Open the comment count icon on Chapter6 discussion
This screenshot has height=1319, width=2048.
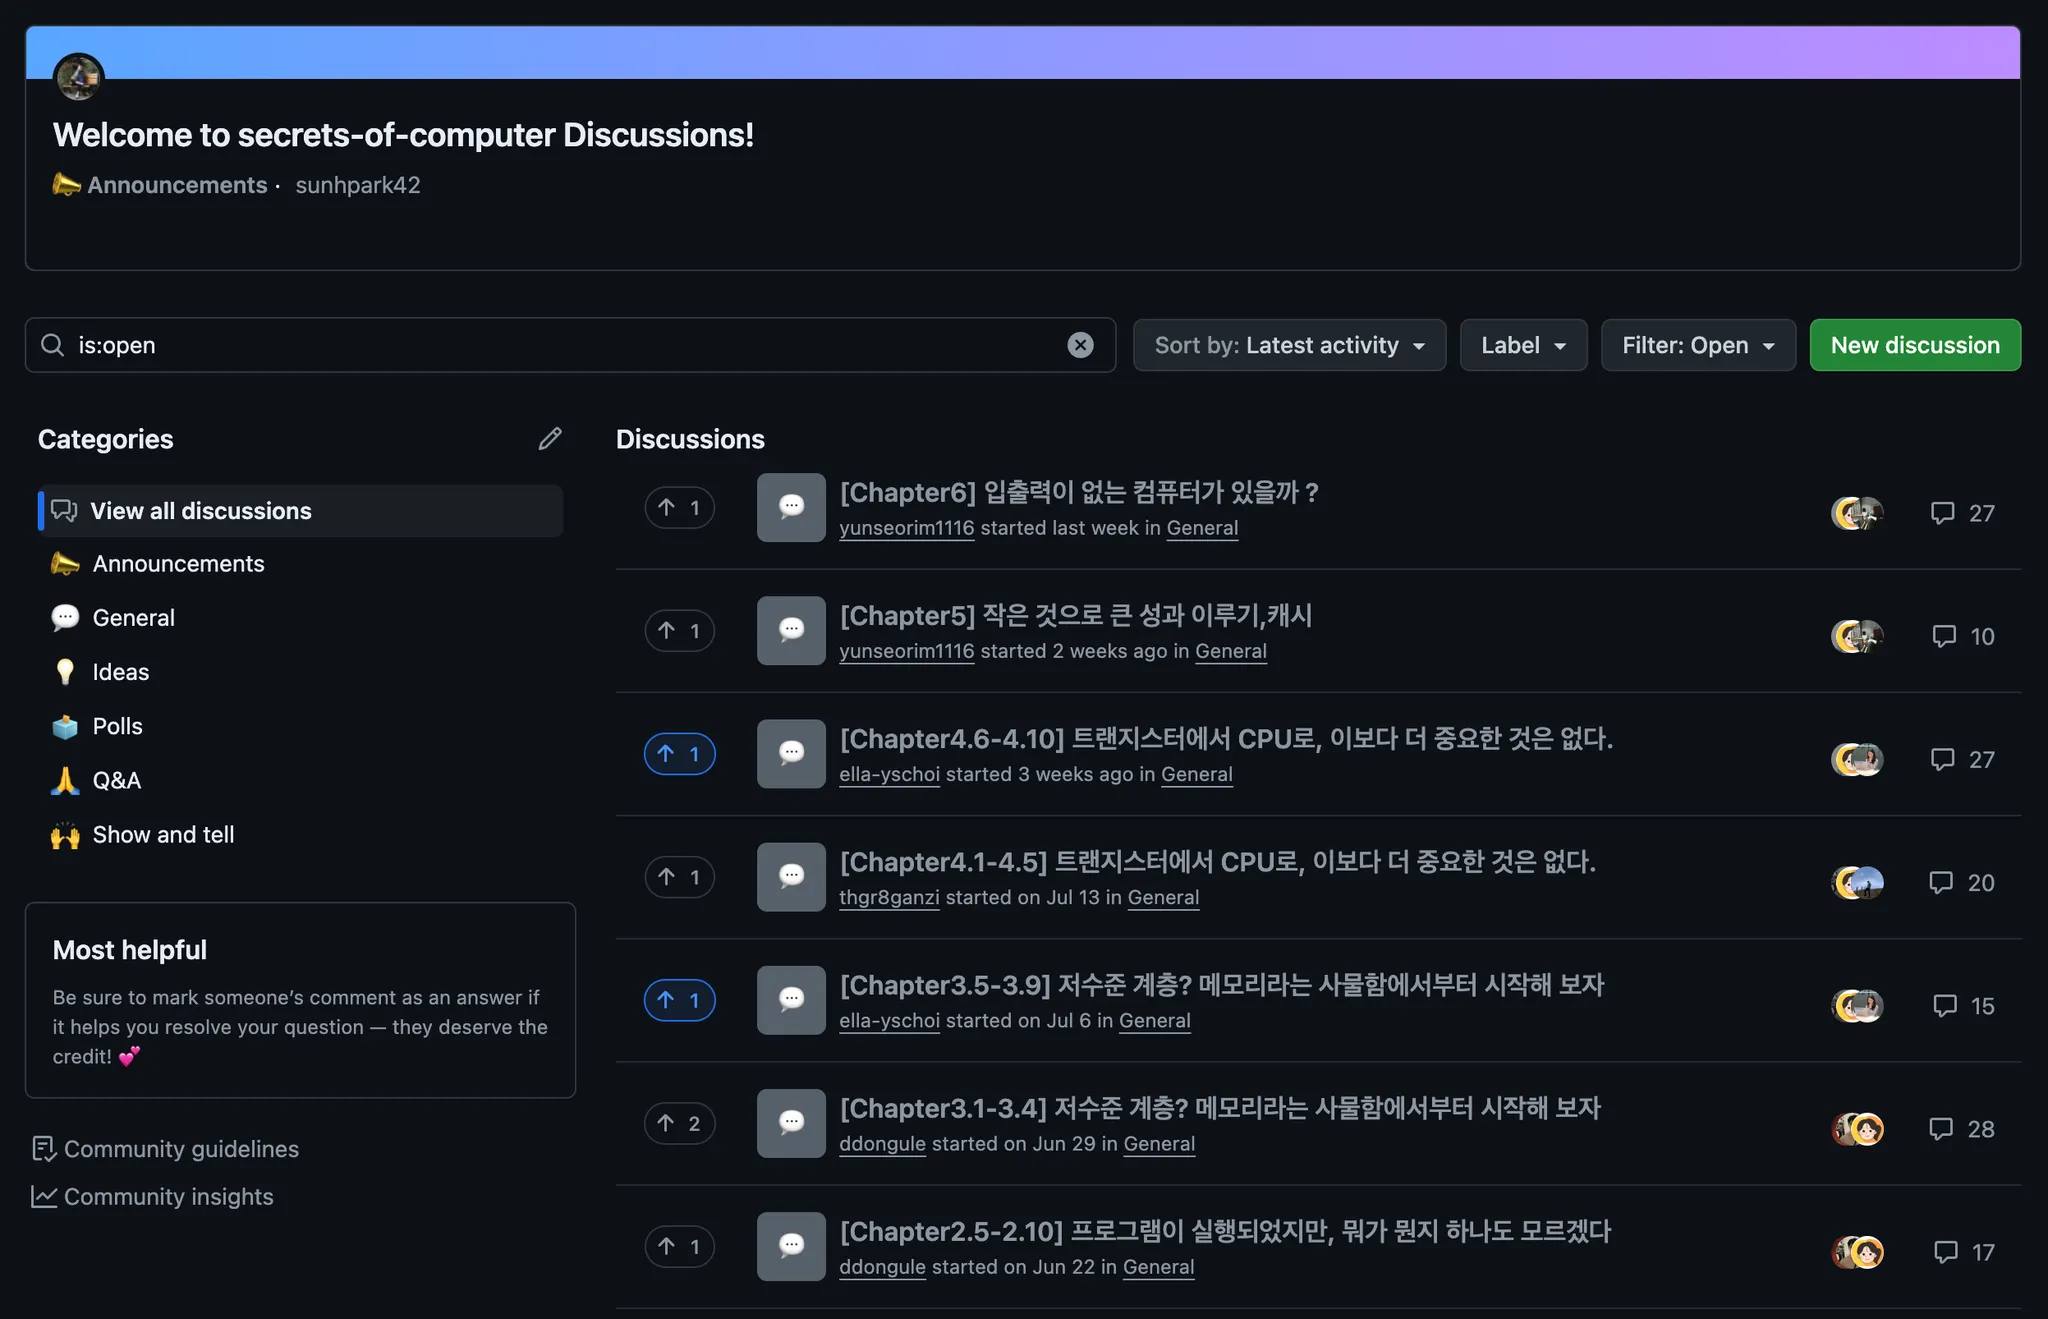pyautogui.click(x=1942, y=513)
